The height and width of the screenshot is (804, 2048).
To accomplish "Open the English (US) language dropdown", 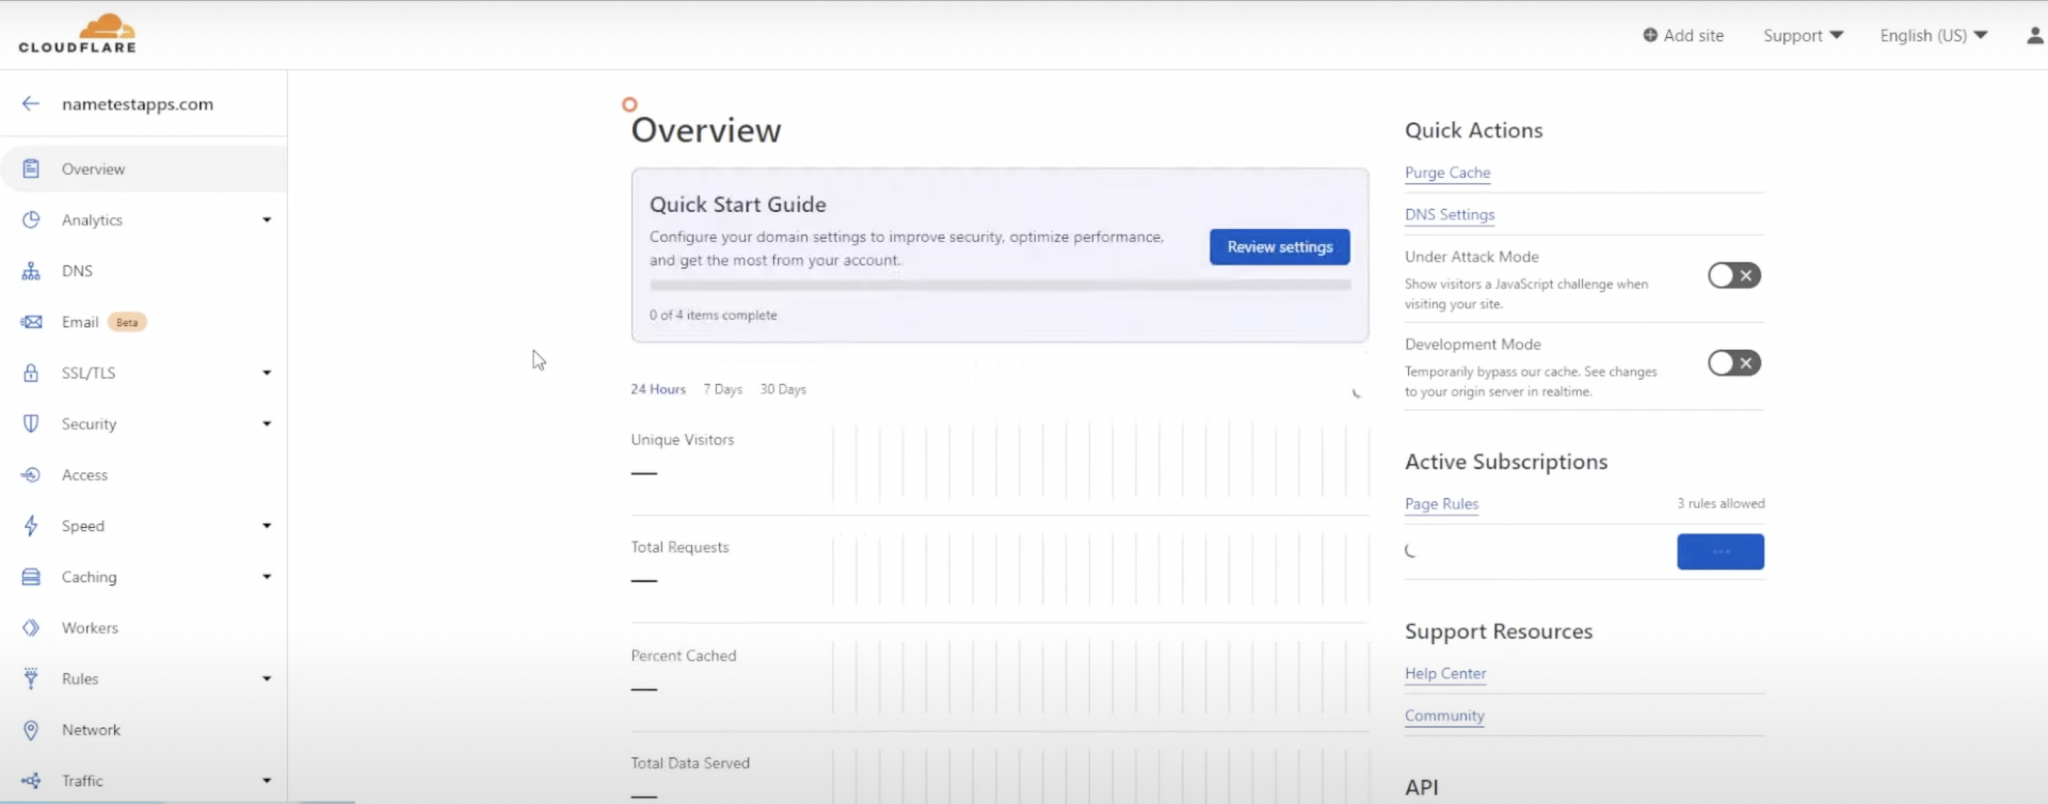I will (x=1932, y=36).
